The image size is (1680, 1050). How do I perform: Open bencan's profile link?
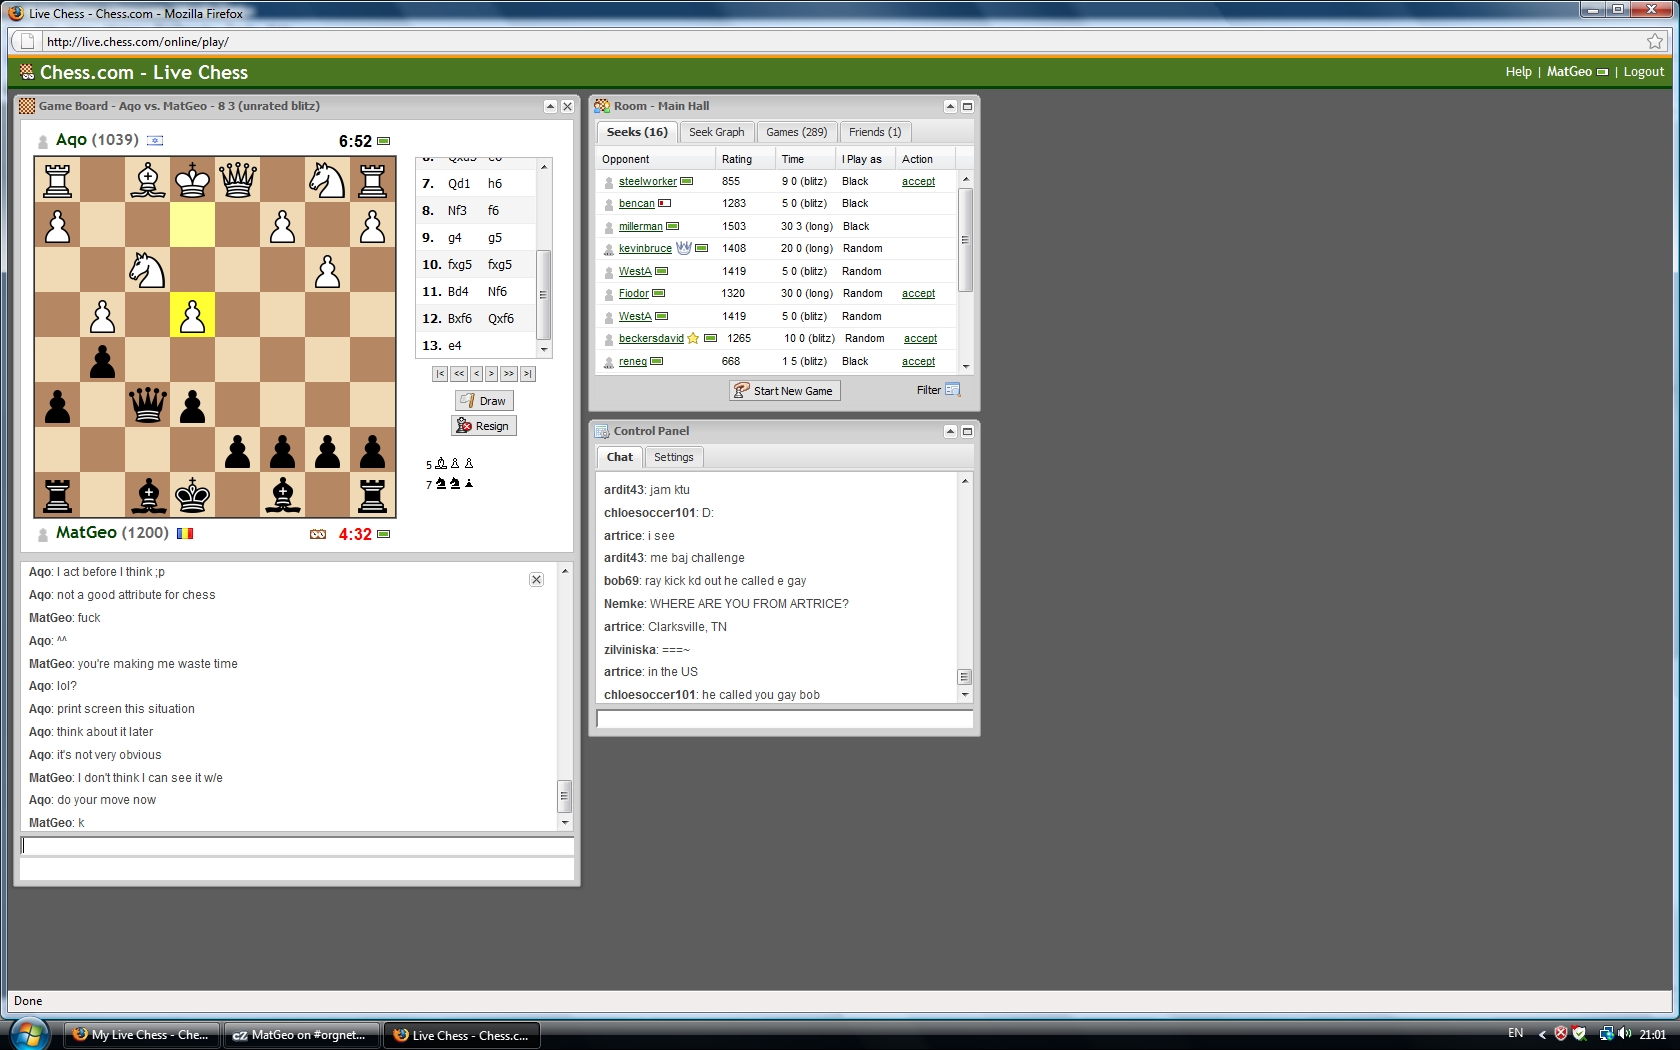pos(636,204)
